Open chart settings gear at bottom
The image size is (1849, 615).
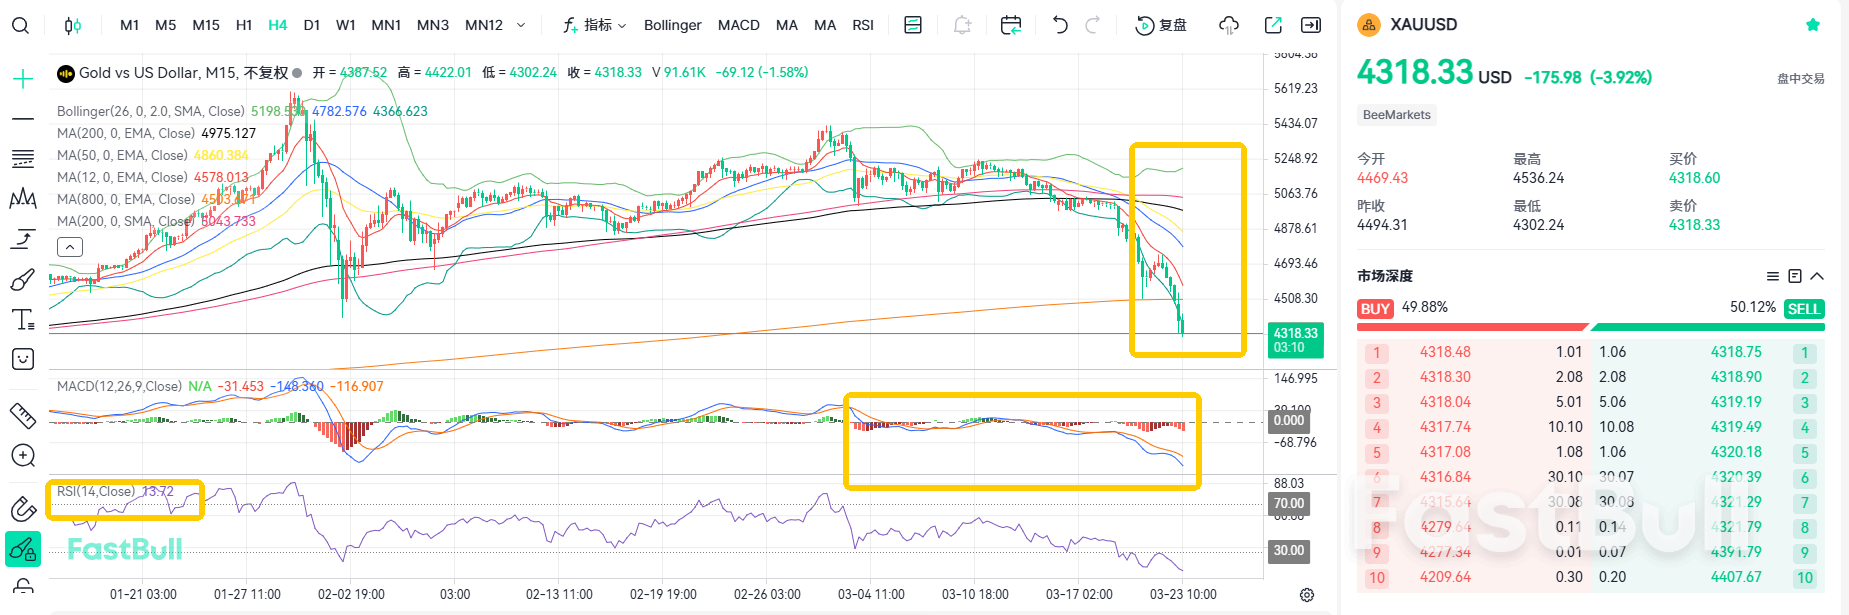point(1307,595)
